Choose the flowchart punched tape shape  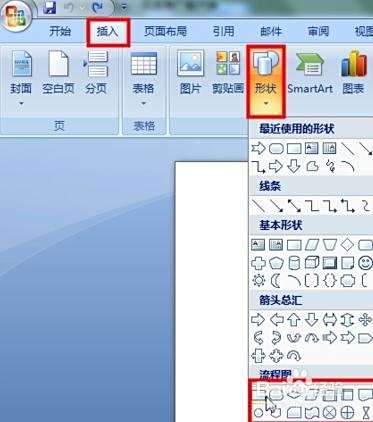click(x=312, y=413)
